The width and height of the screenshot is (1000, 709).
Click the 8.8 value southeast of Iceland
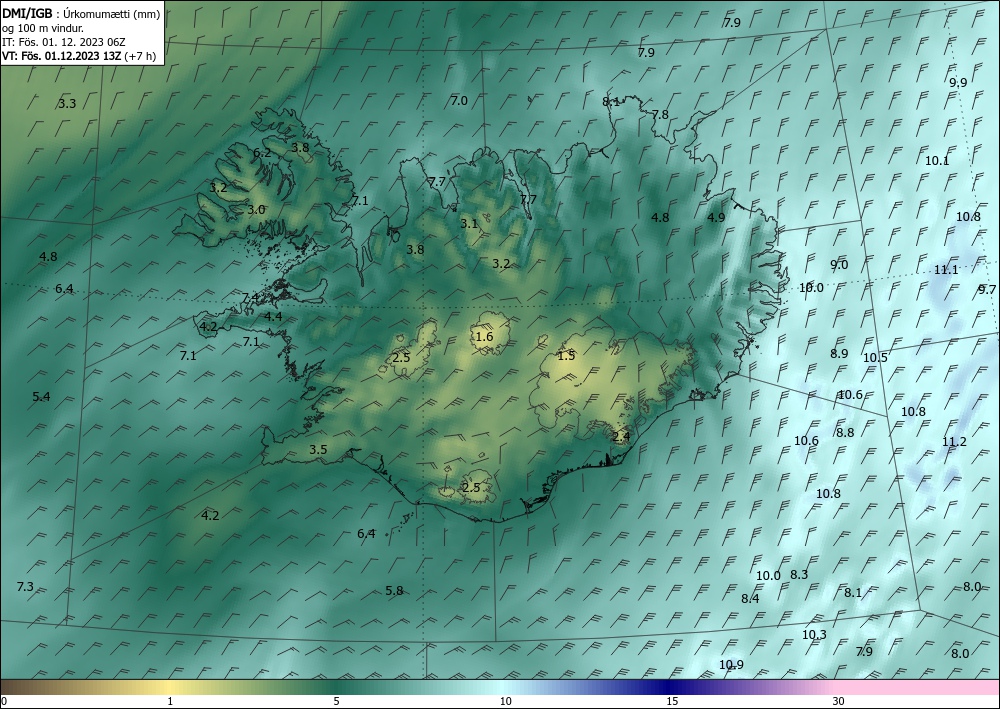(844, 432)
